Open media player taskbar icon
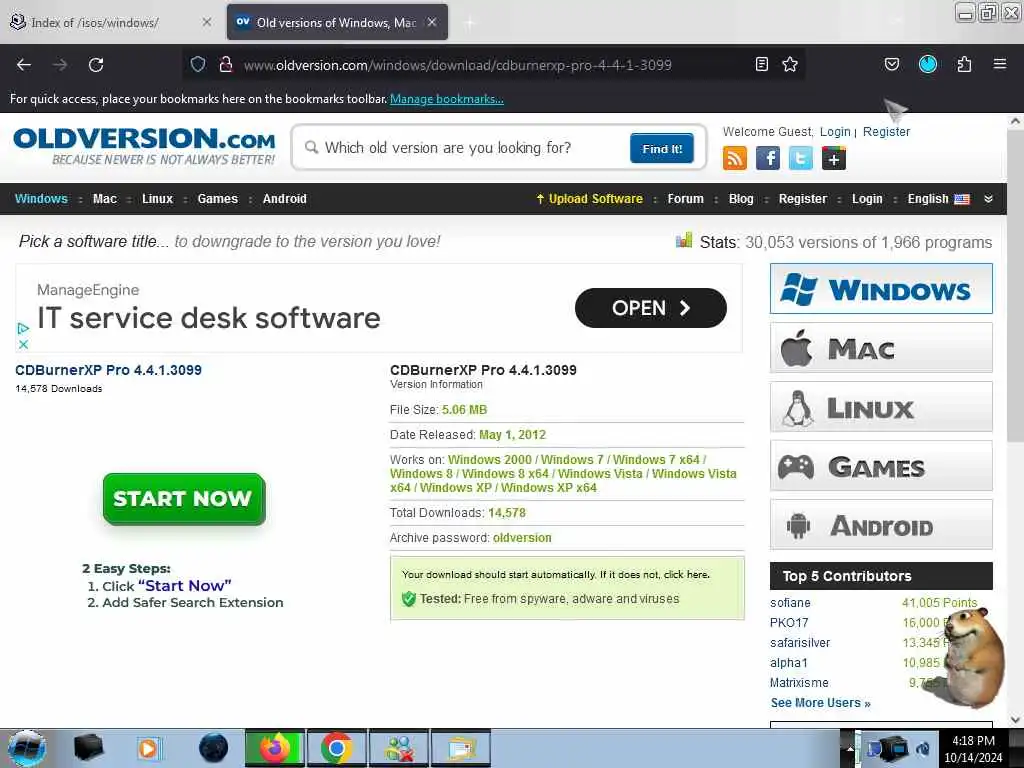Screen dimensions: 1024x768 pos(149,748)
